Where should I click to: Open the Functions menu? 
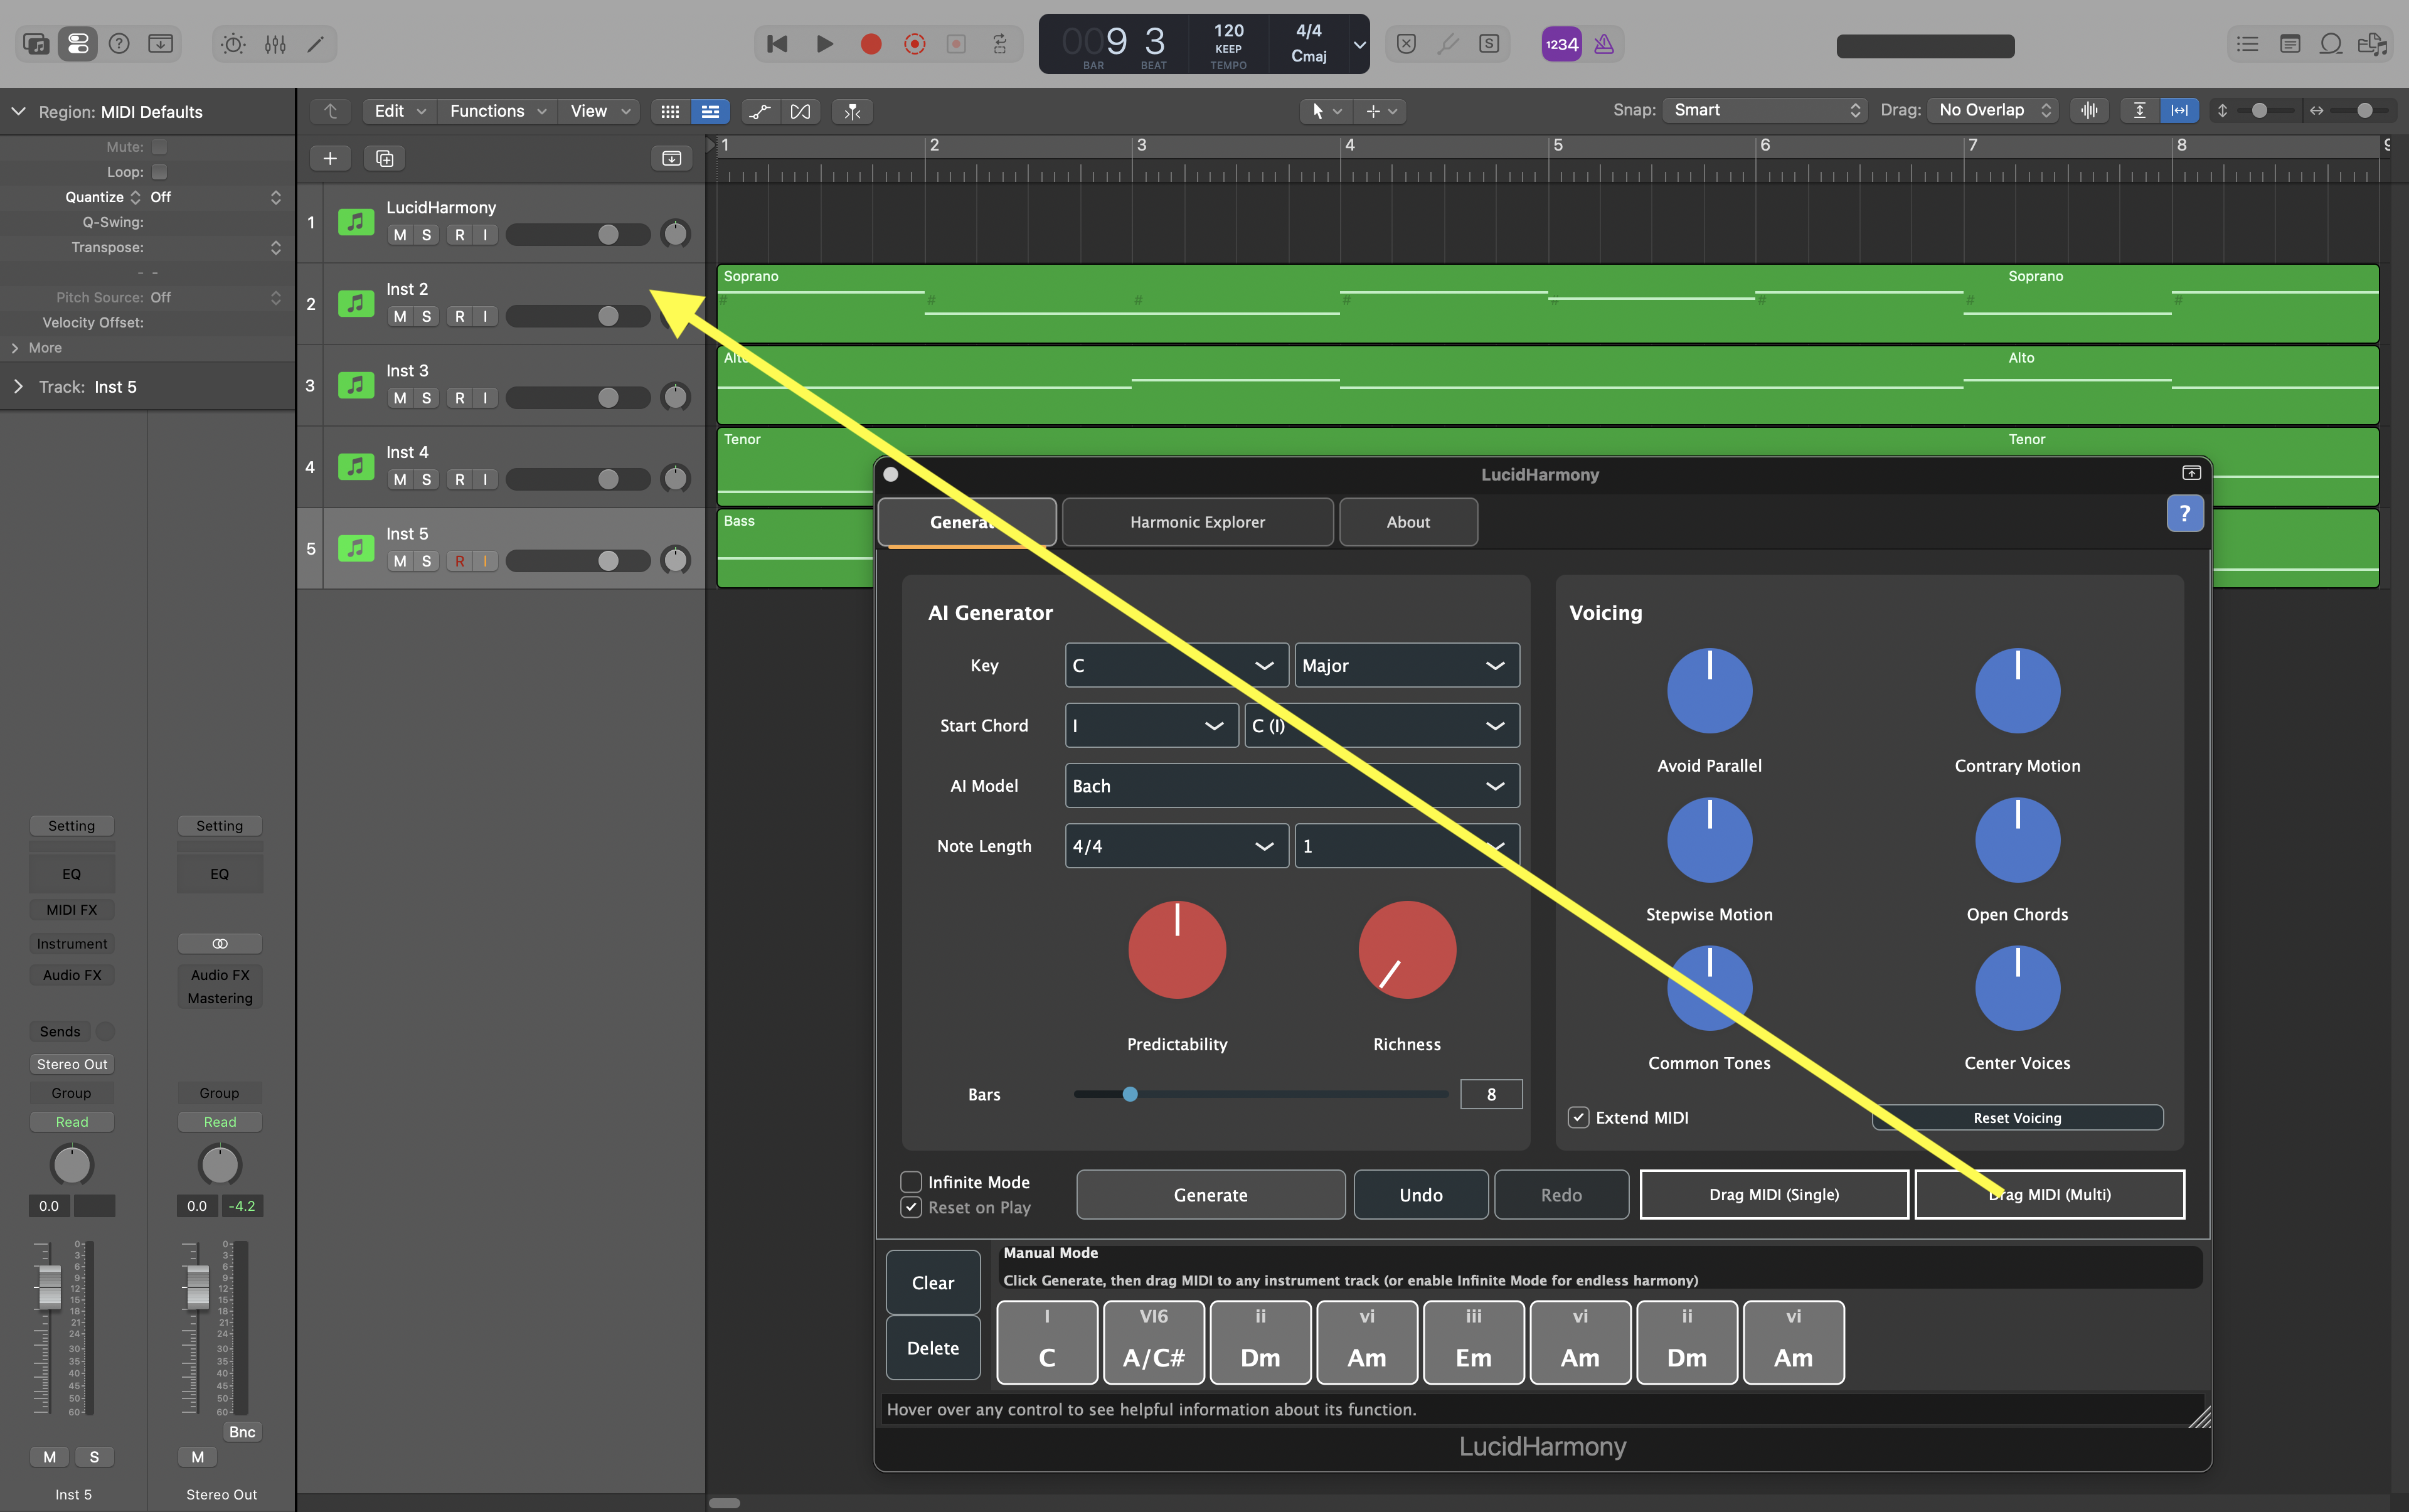pos(497,111)
